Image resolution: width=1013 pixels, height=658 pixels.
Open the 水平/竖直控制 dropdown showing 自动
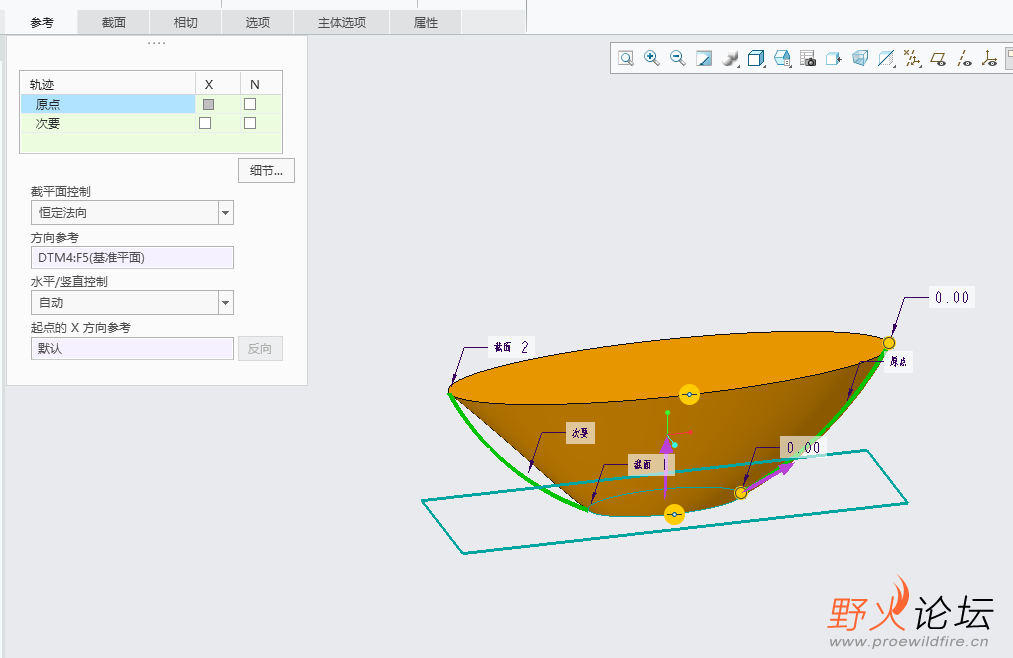225,302
